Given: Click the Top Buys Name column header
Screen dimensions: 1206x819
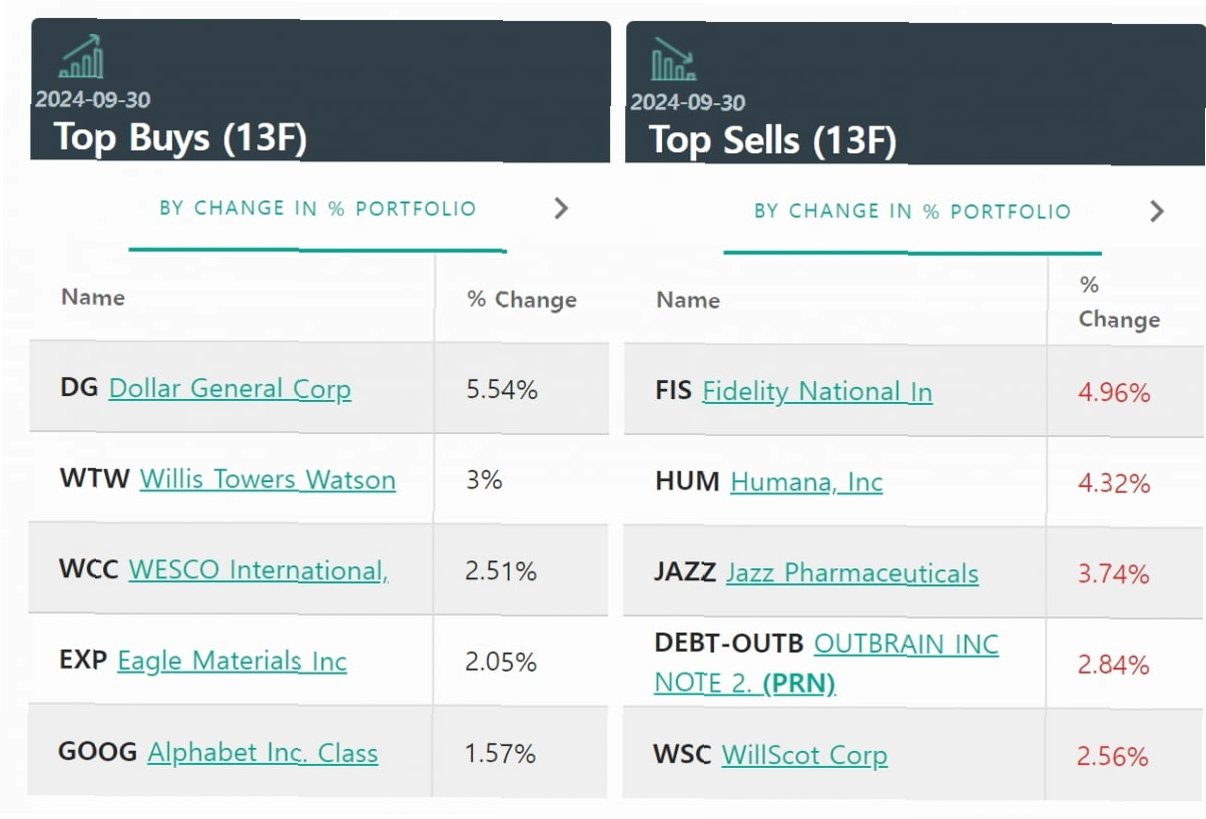Looking at the screenshot, I should [x=93, y=297].
